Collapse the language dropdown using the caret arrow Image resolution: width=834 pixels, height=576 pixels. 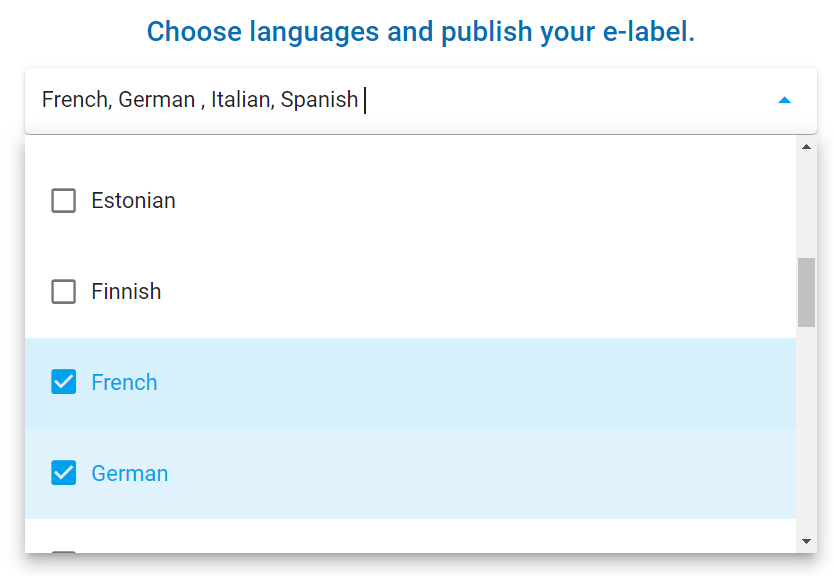(x=784, y=100)
